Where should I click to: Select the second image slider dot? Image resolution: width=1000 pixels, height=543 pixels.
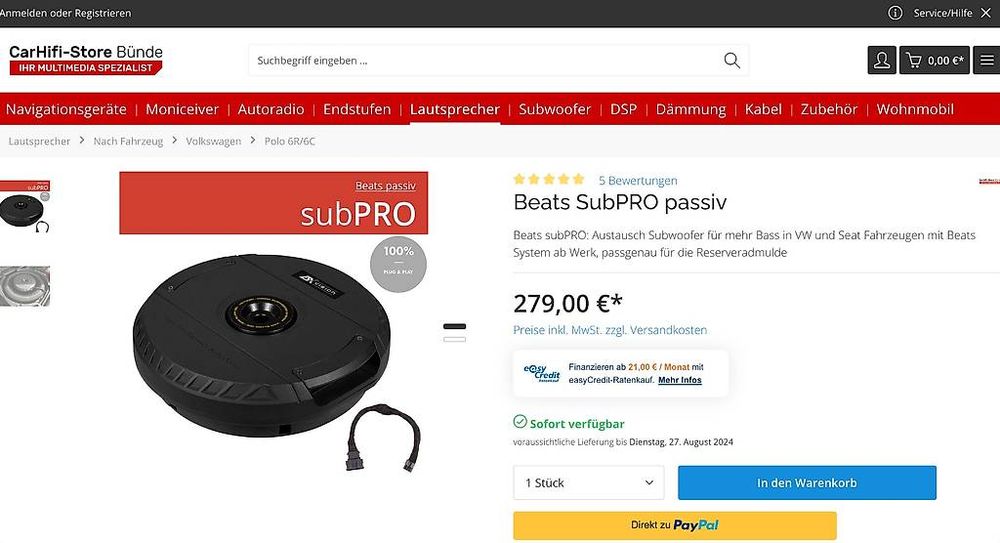tap(454, 339)
